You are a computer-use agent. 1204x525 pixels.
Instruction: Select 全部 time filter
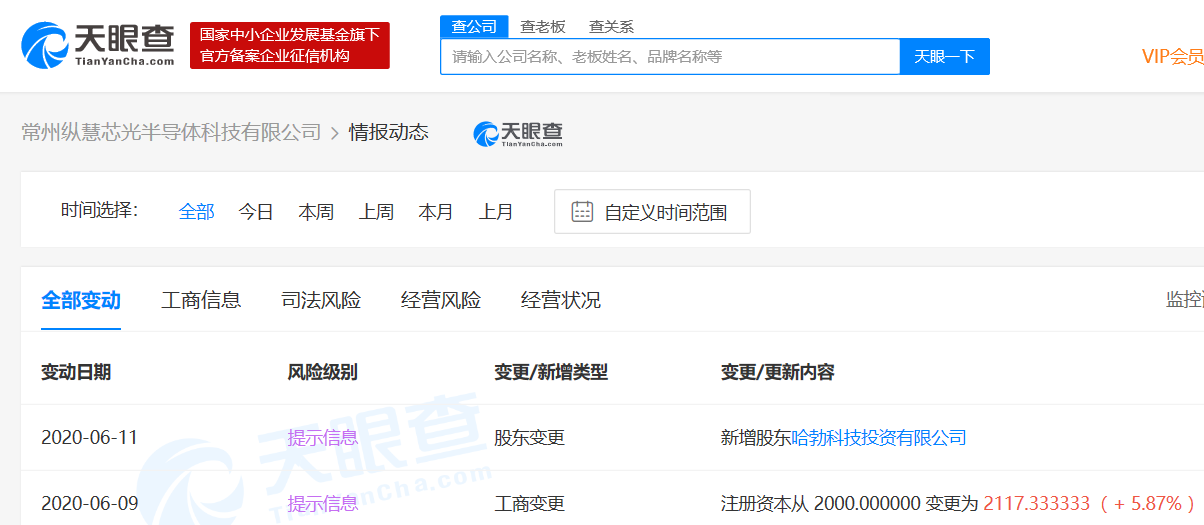[196, 212]
